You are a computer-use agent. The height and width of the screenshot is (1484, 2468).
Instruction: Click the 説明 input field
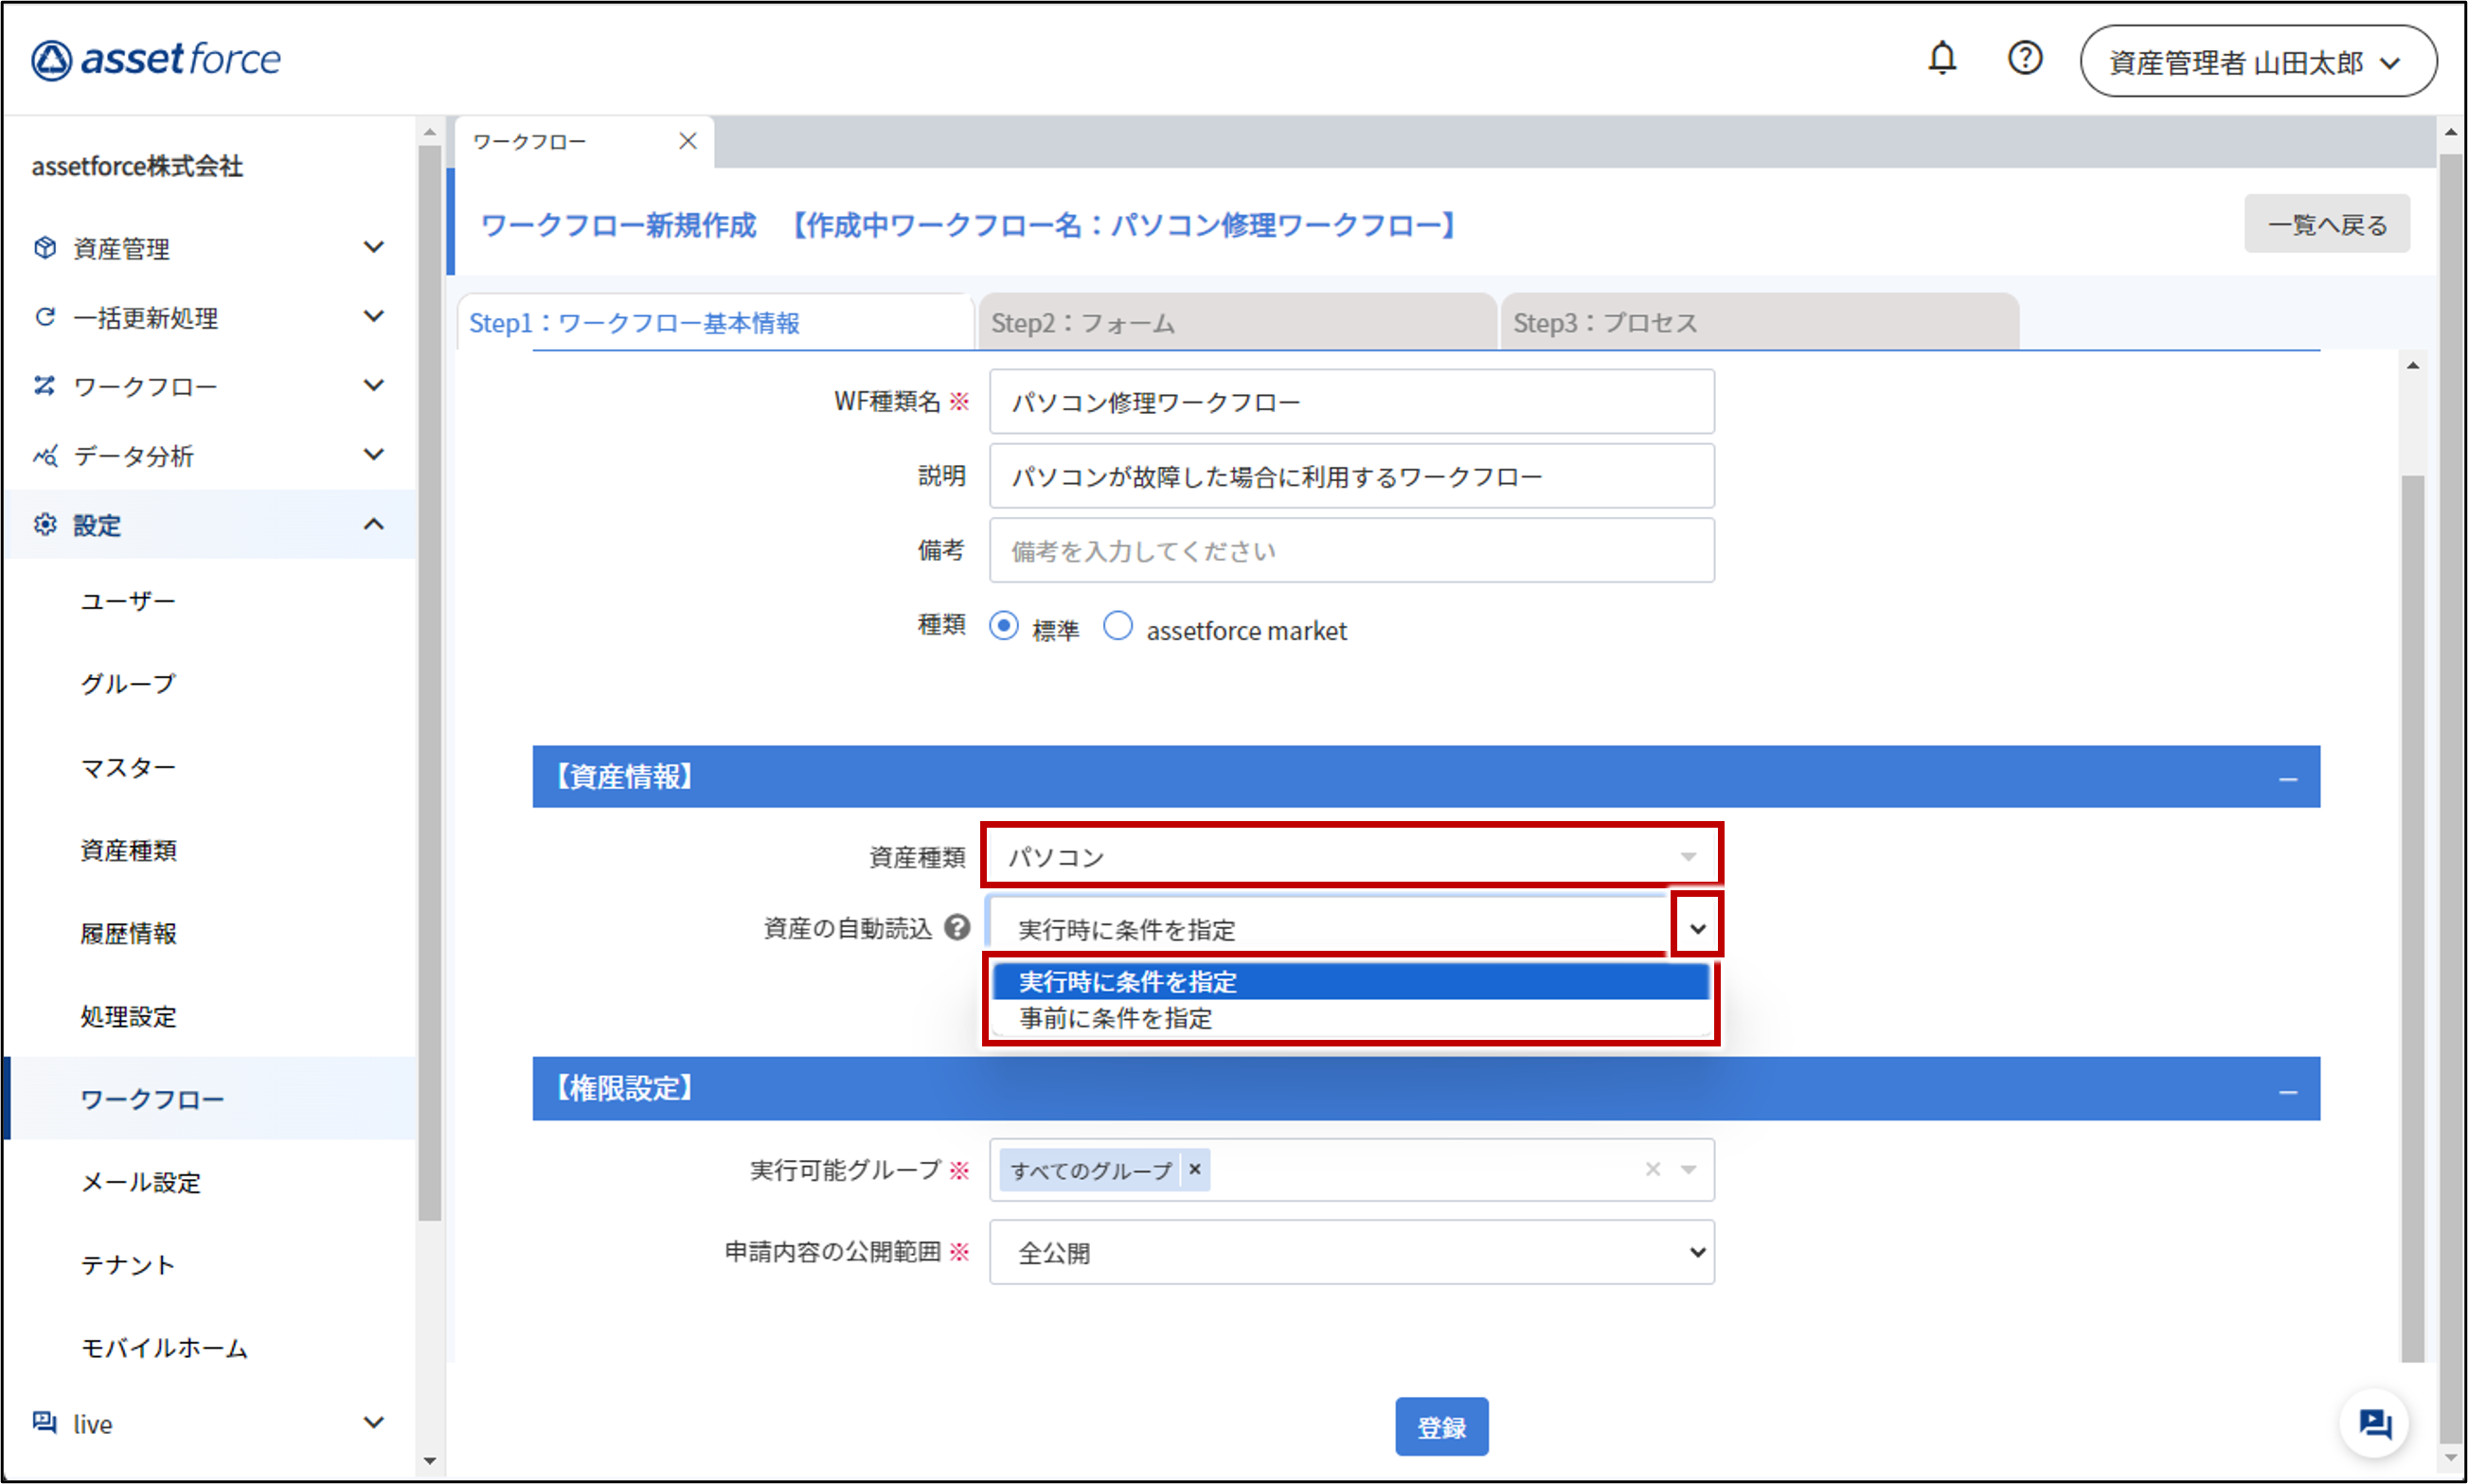coord(1352,476)
